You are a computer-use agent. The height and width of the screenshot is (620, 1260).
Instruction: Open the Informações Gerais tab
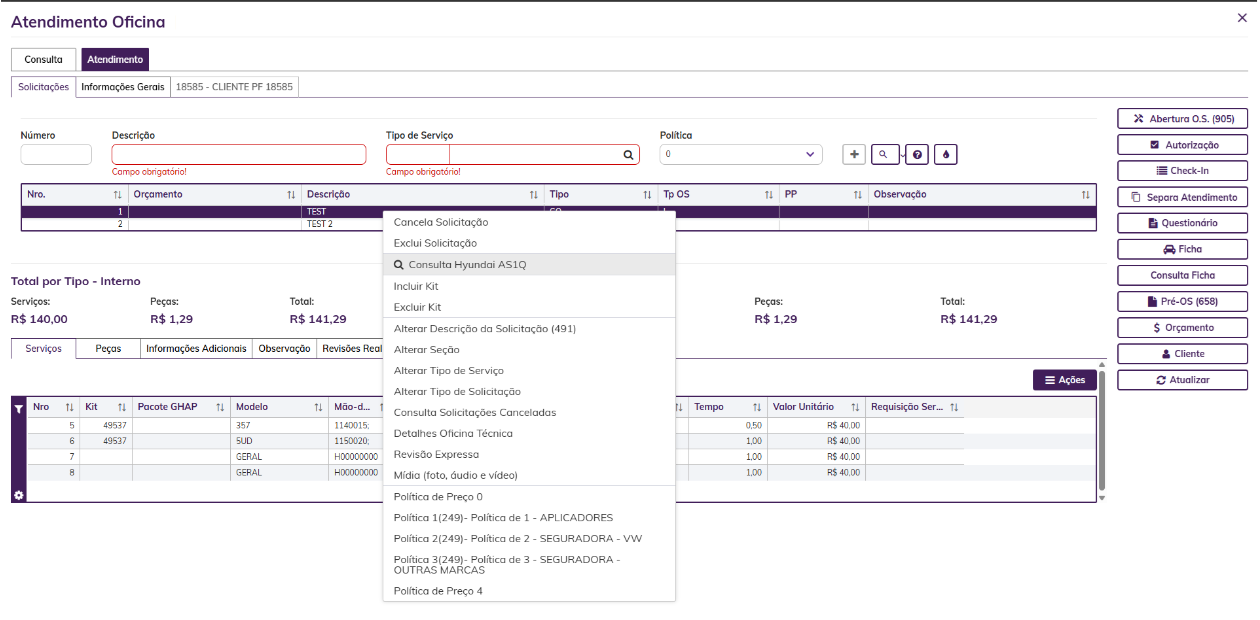[123, 87]
